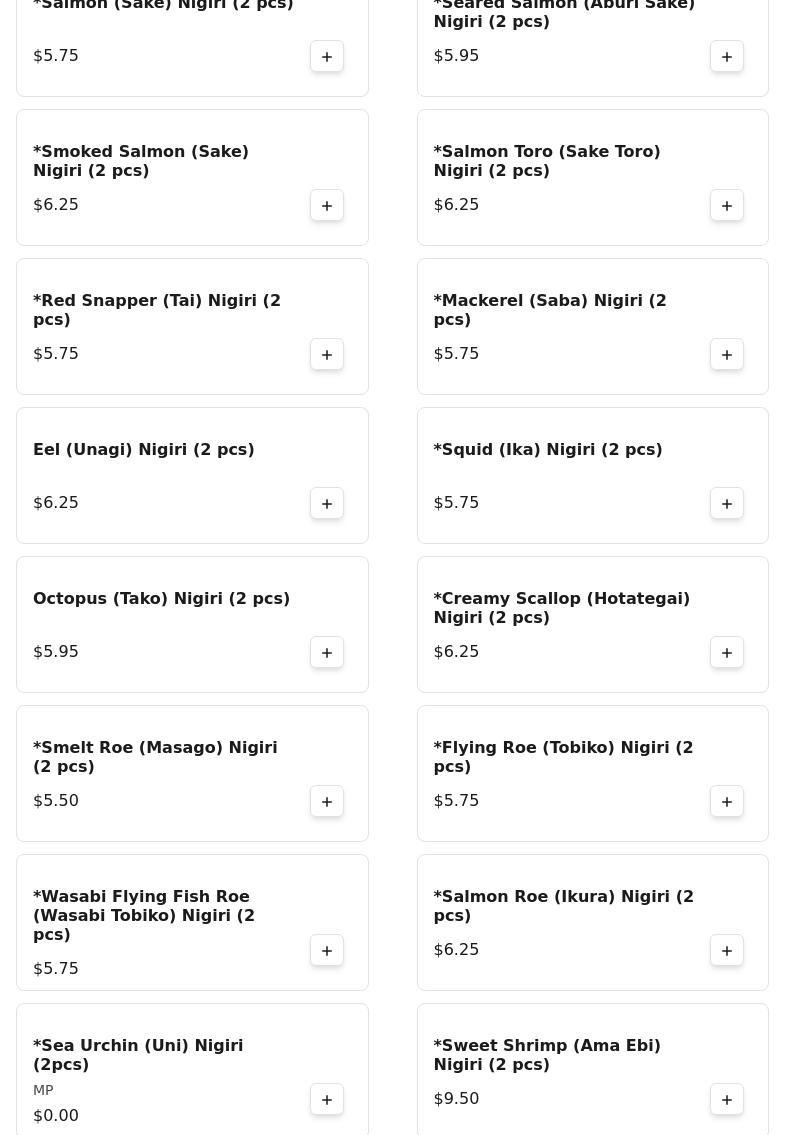The image size is (785, 1135).
Task: Add Octopus (Tako) Nigiri to order
Action: point(327,653)
